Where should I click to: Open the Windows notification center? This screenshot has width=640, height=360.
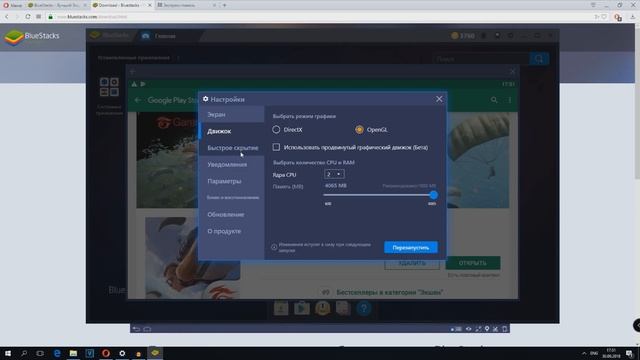coord(629,353)
